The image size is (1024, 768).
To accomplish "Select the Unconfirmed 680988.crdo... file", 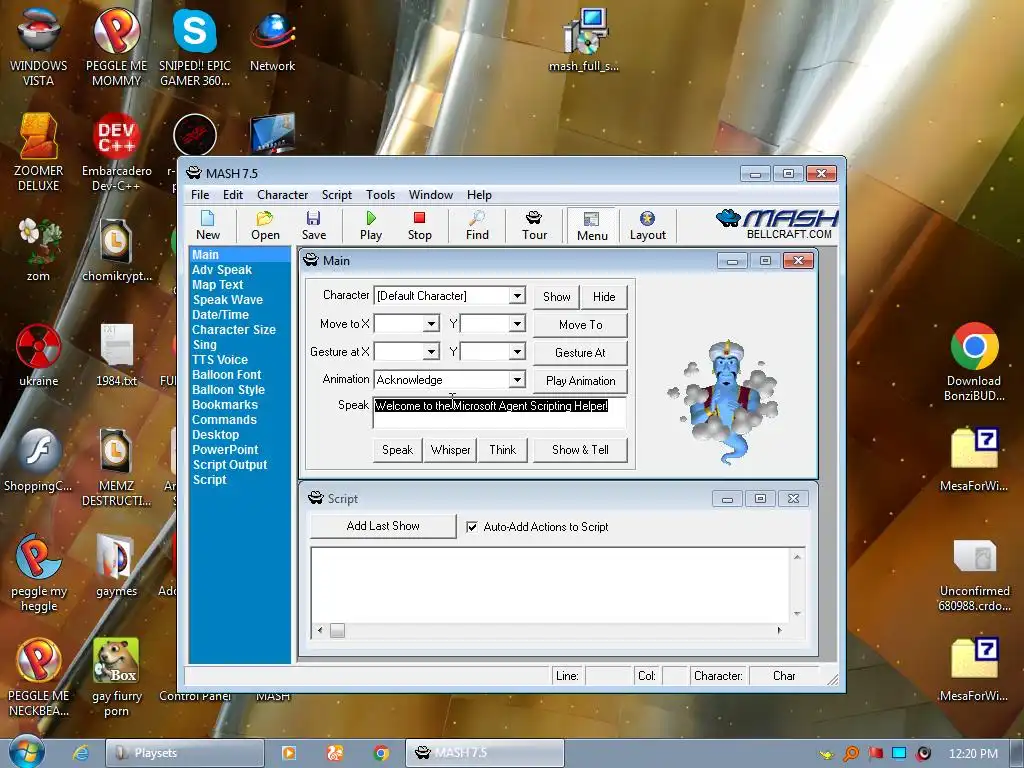I will click(x=974, y=575).
